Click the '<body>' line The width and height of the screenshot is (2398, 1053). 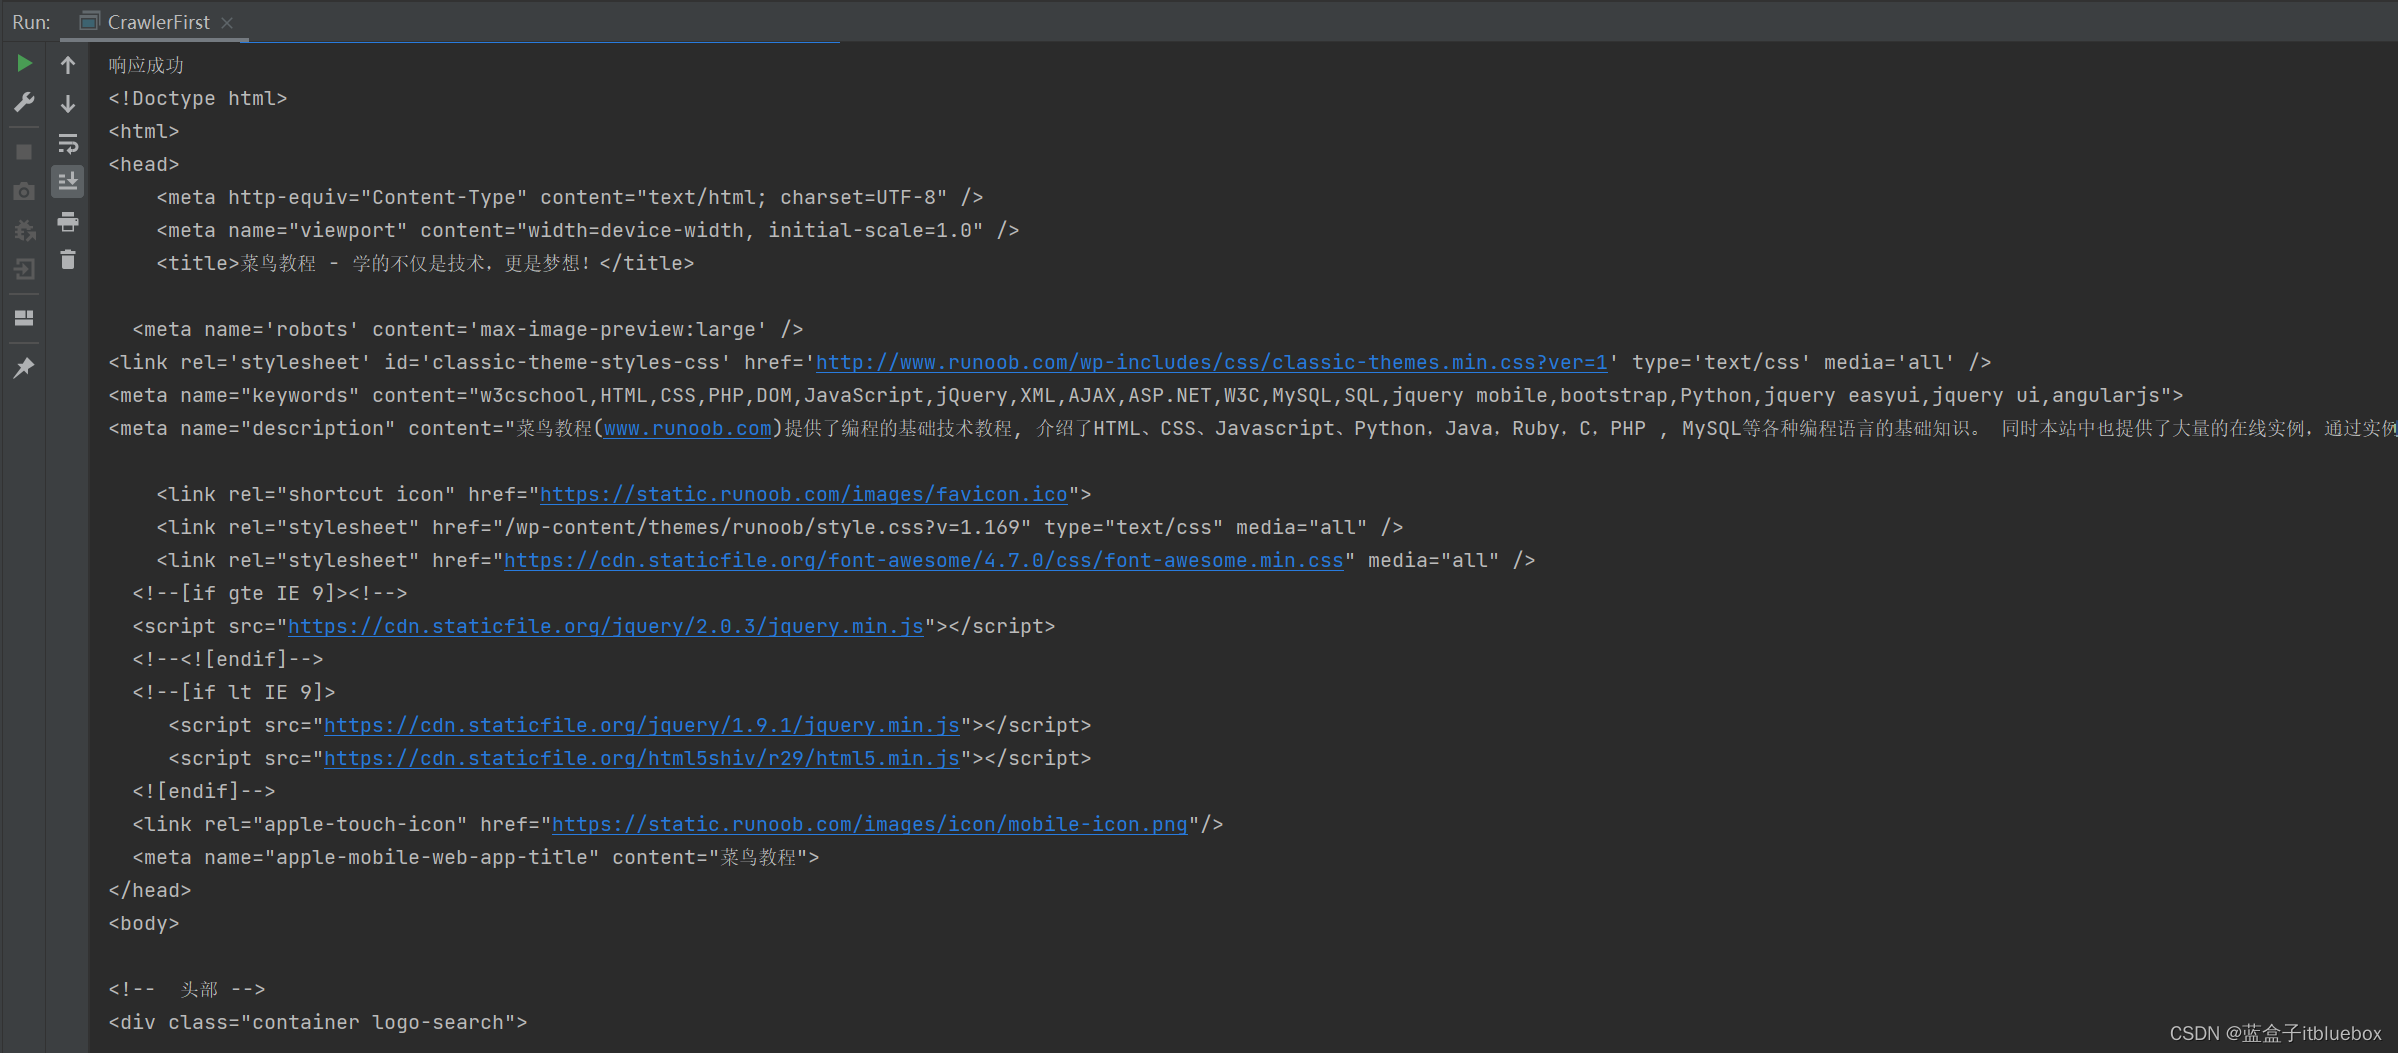pyautogui.click(x=144, y=923)
